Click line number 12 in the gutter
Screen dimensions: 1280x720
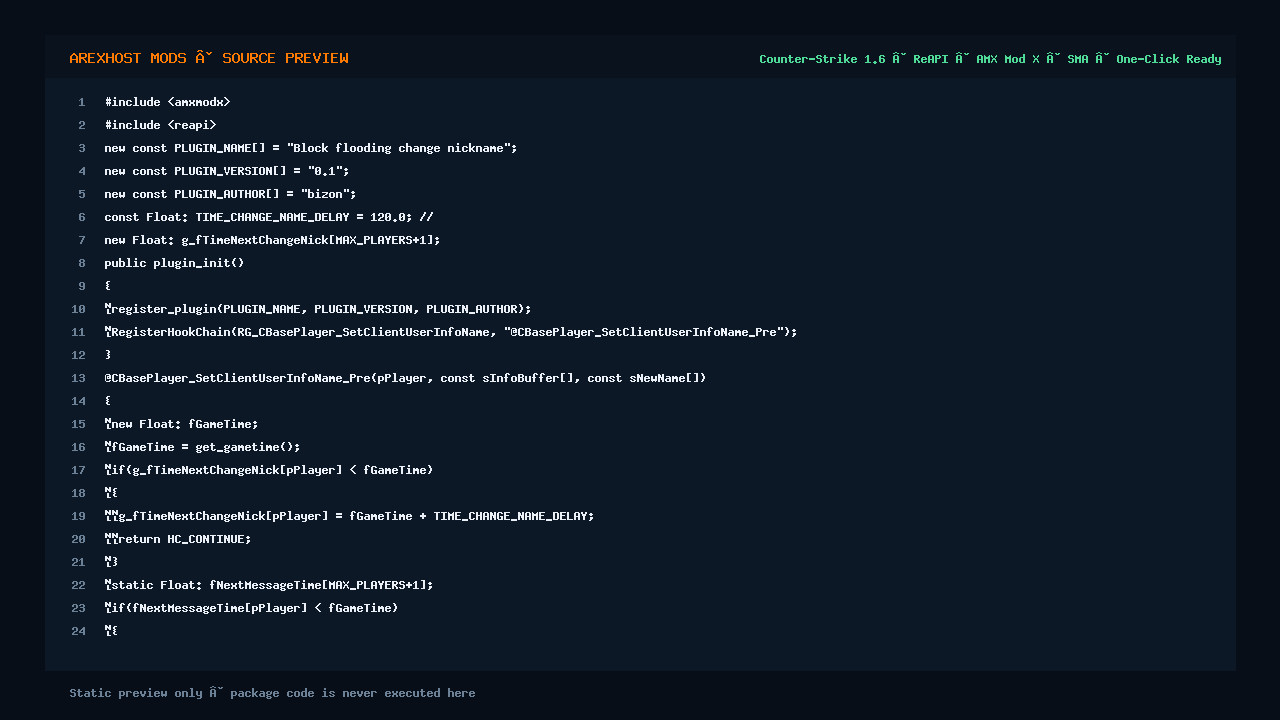(79, 355)
